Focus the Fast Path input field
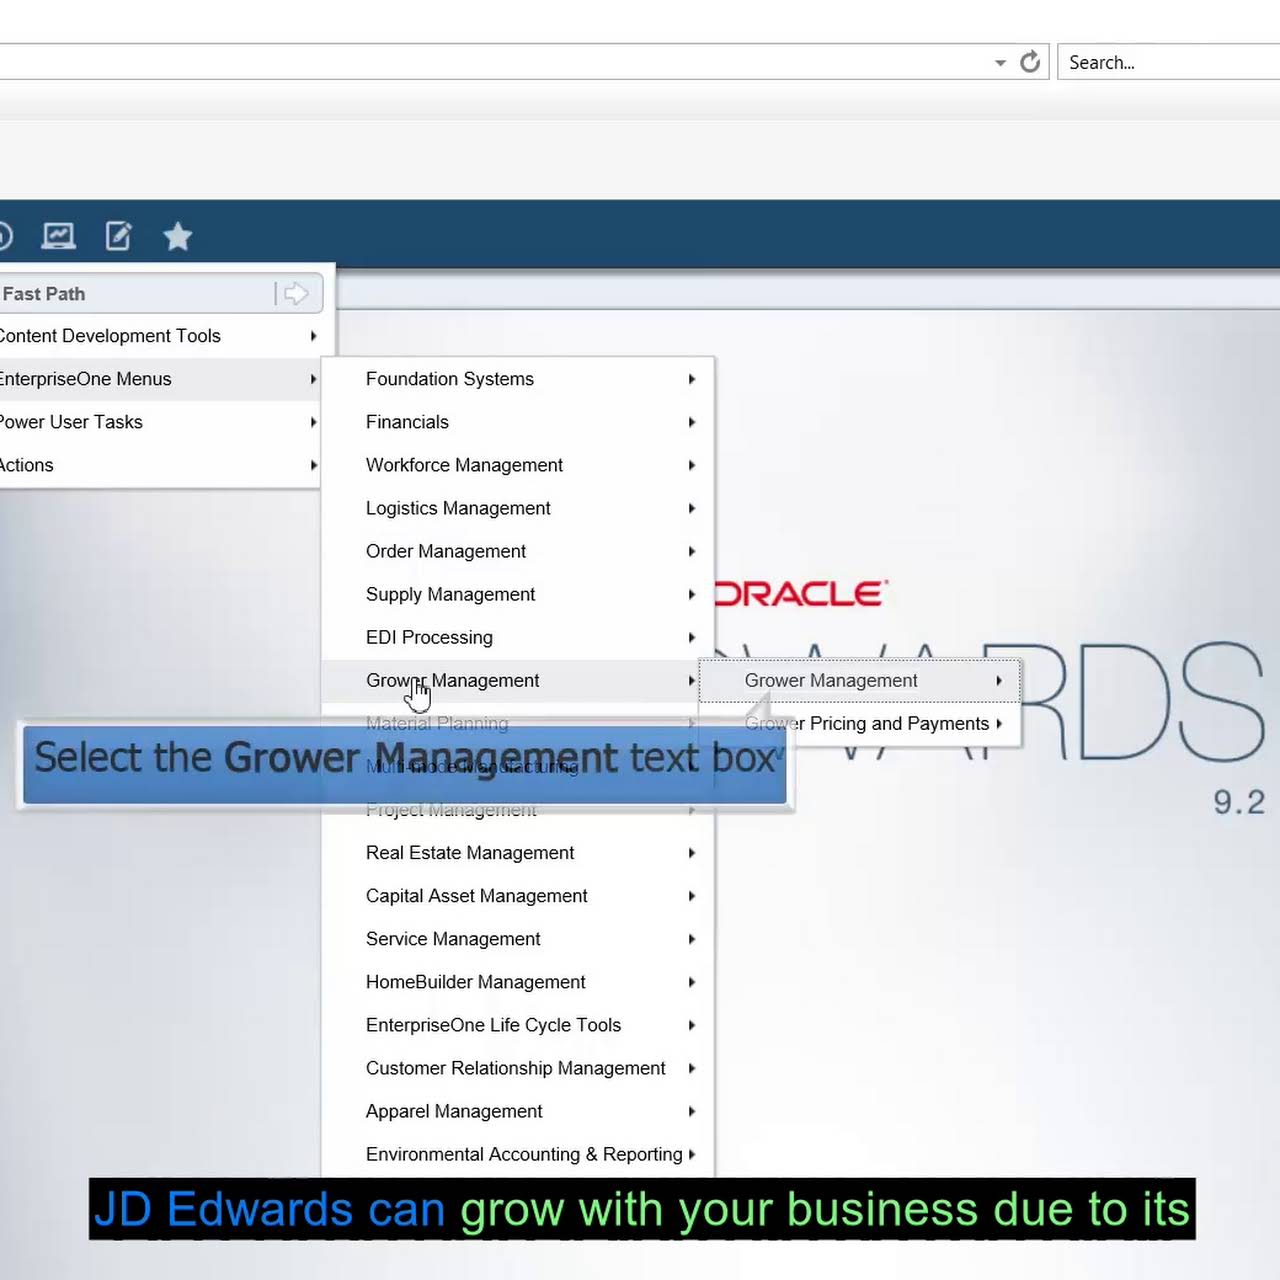1280x1280 pixels. tap(135, 294)
